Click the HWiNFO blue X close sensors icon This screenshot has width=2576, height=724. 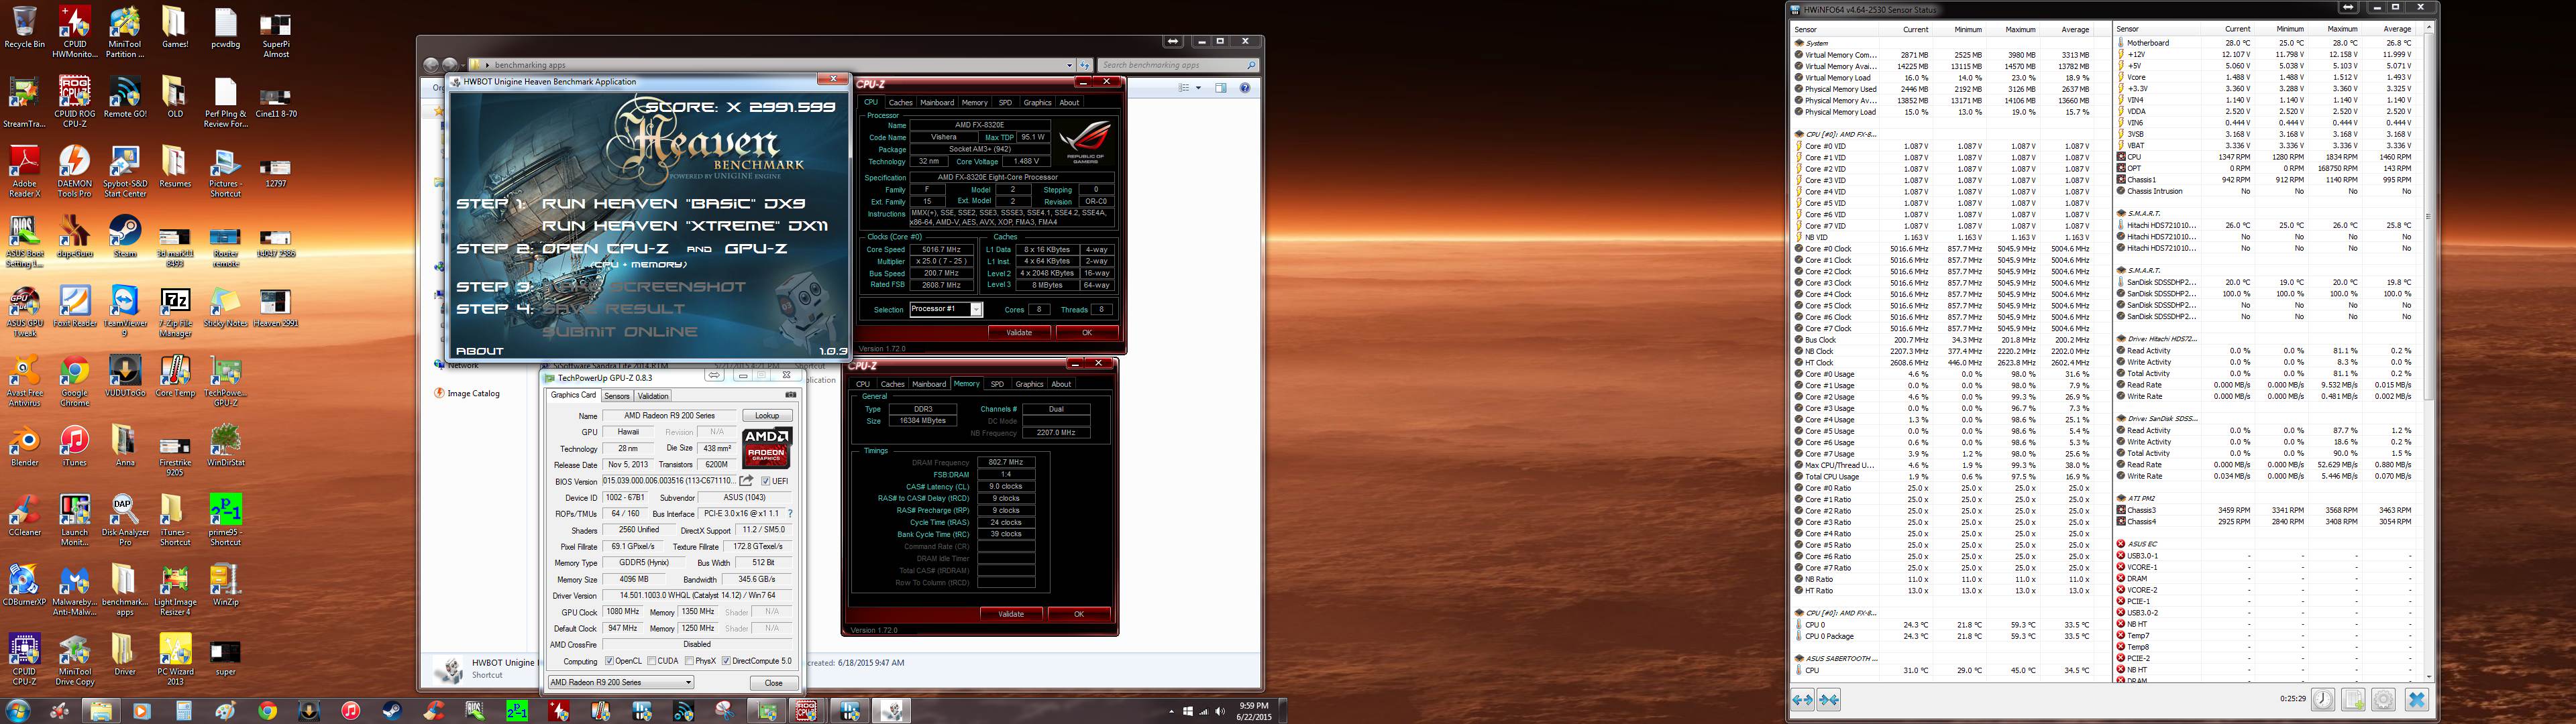[x=2417, y=699]
